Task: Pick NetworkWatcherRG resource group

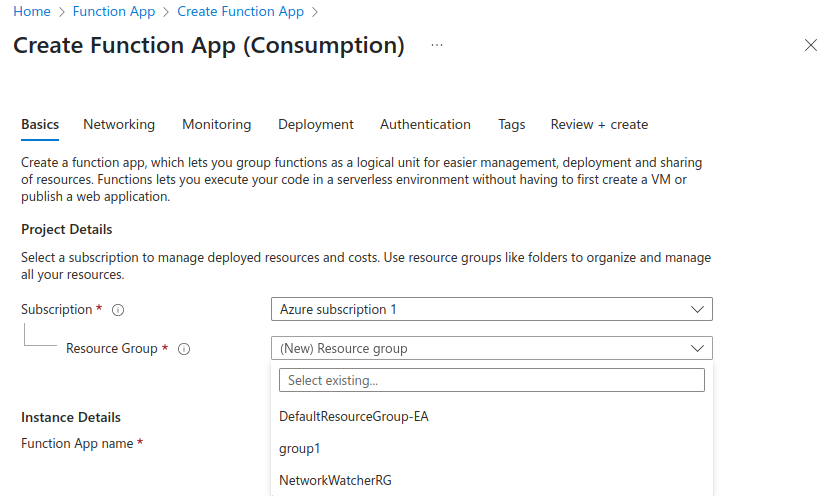Action: tap(335, 480)
